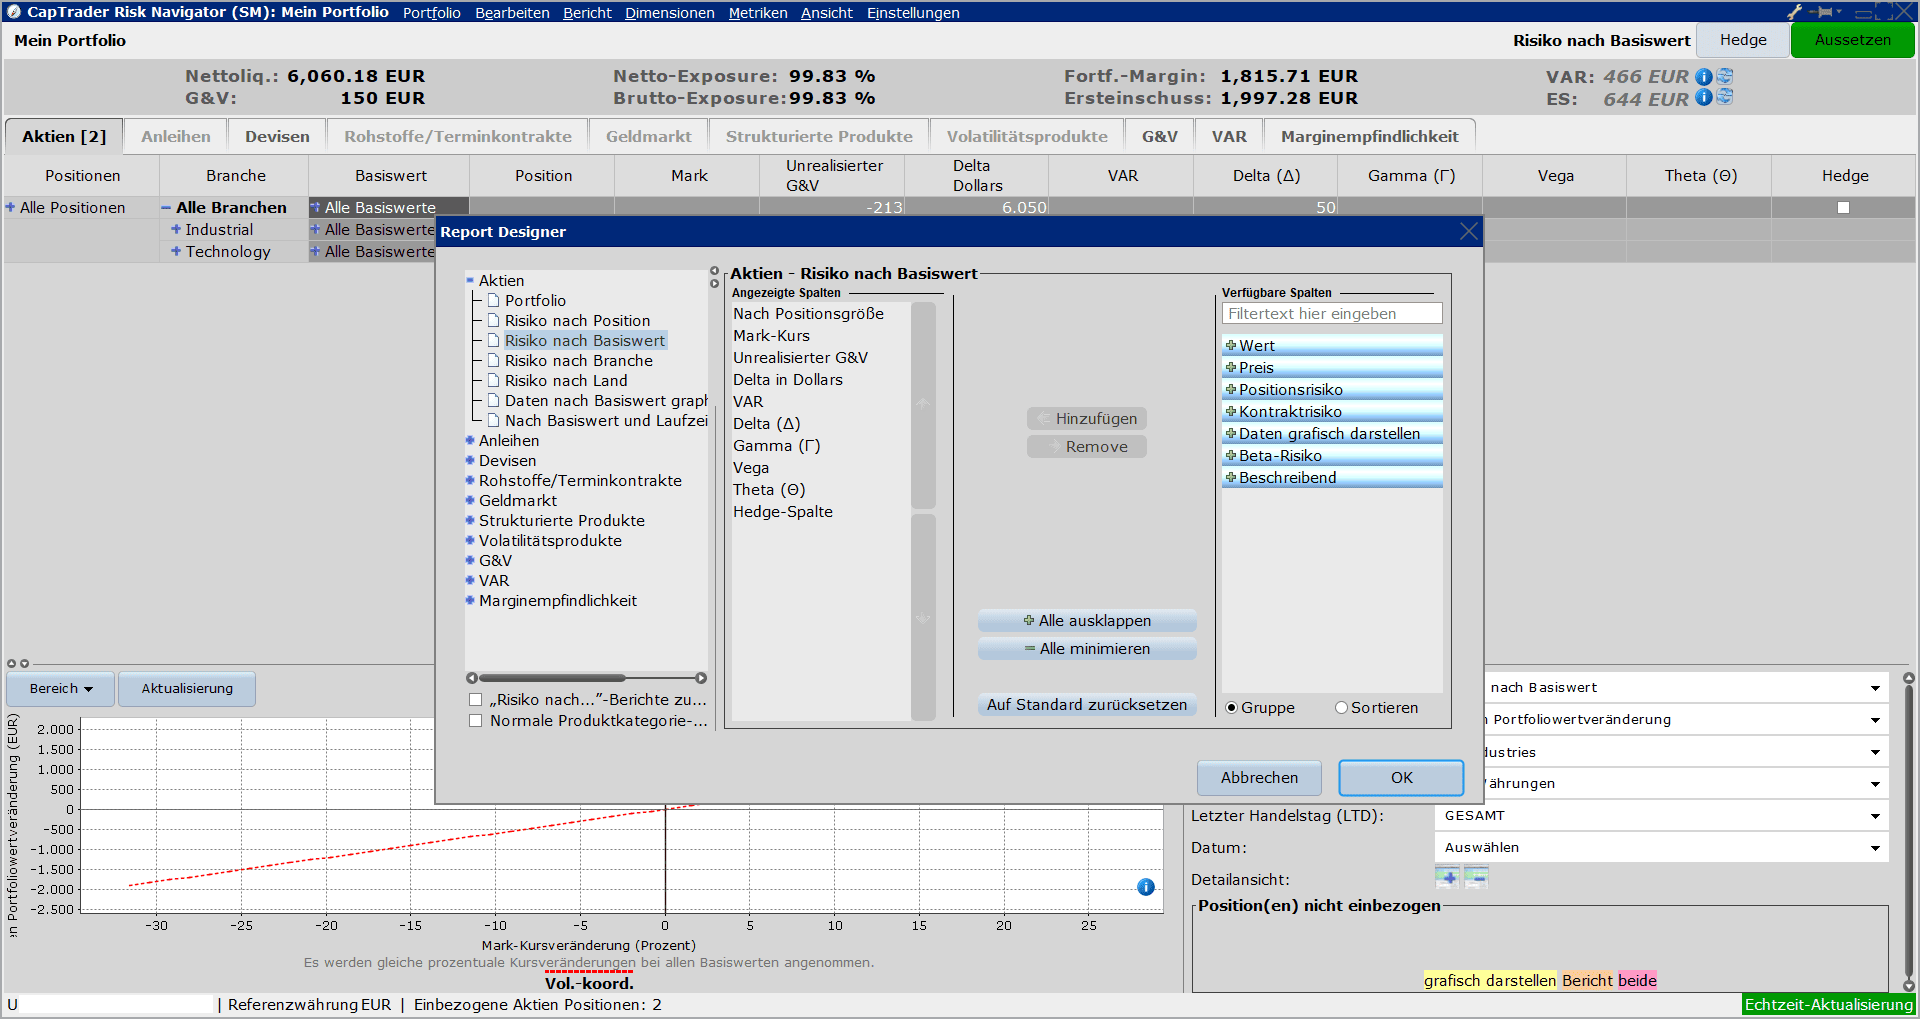
Task: Click the refresh icon next to ES value
Action: [x=1725, y=97]
